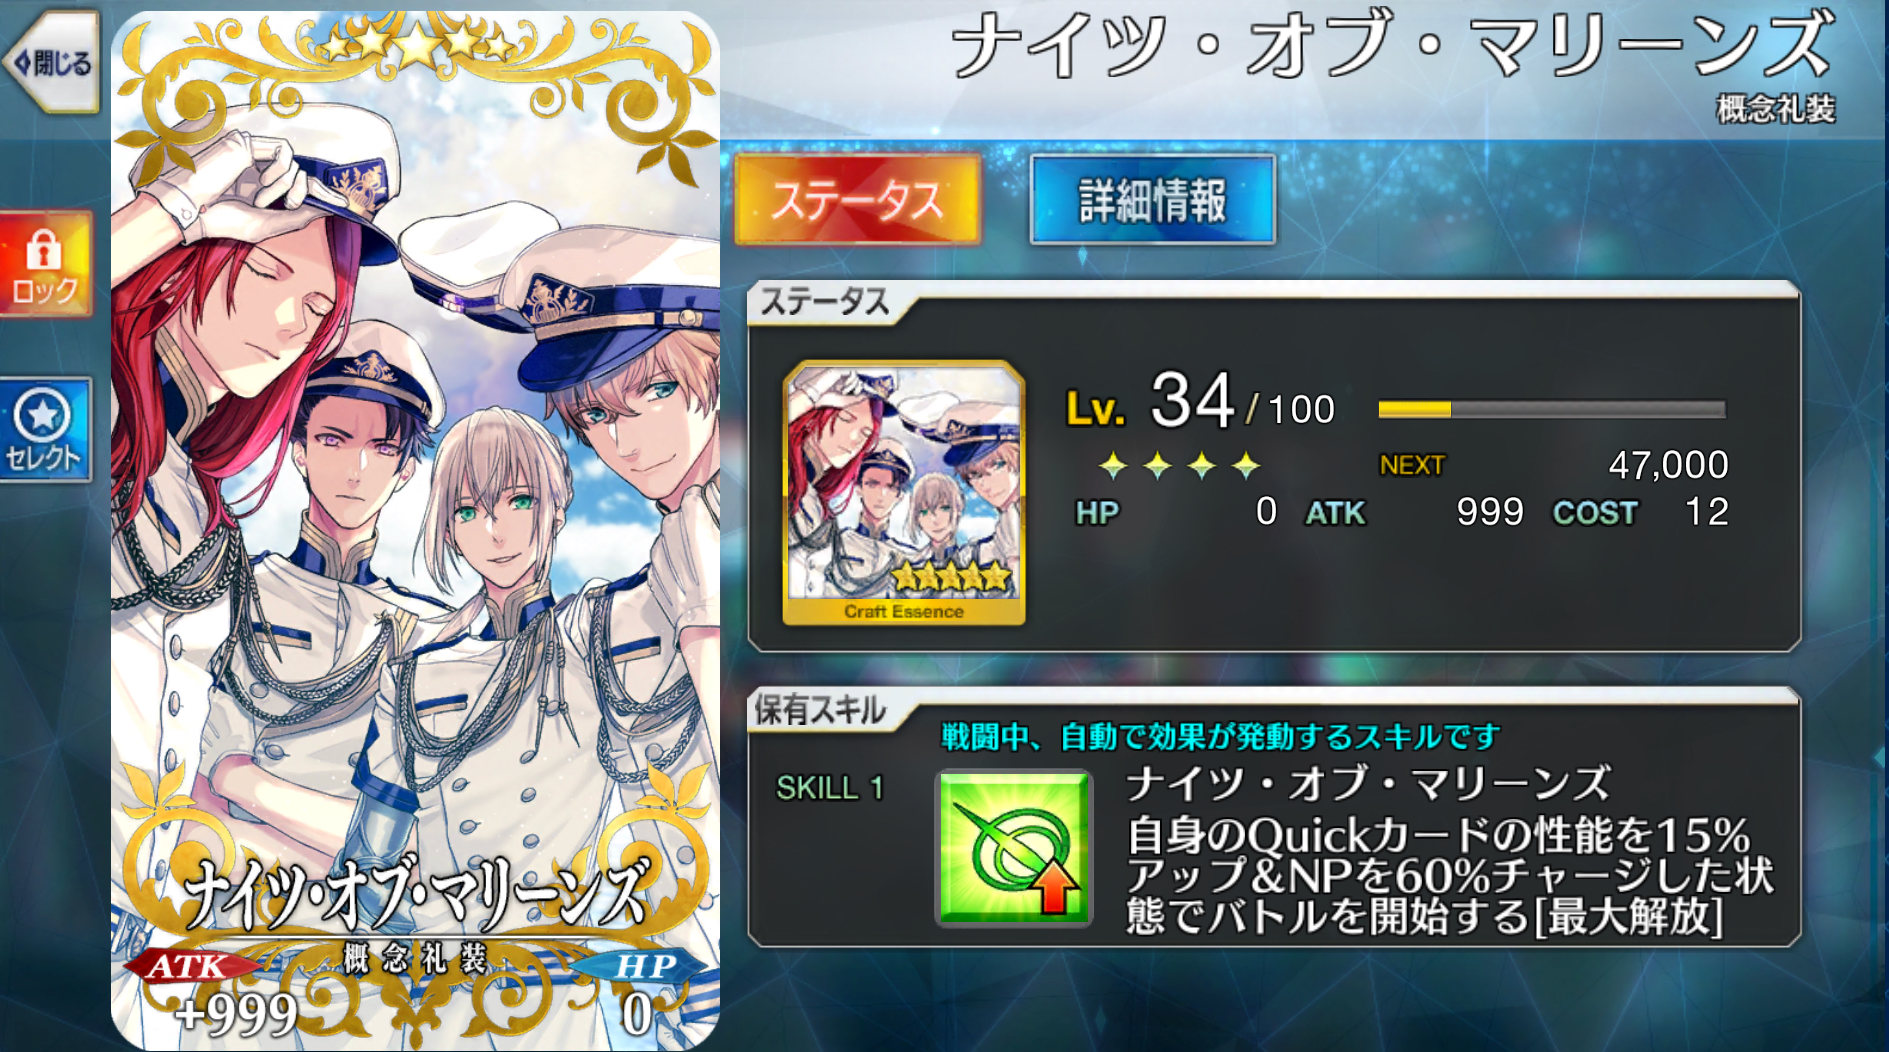Close the card detail with 閉じる button

tap(52, 63)
